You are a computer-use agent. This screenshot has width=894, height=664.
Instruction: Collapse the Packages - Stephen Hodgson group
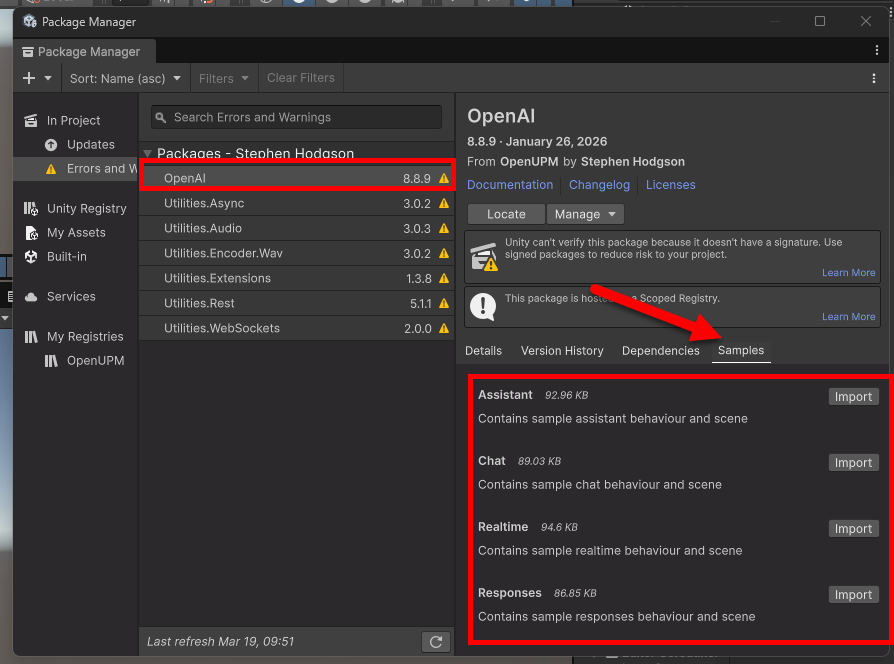click(147, 153)
